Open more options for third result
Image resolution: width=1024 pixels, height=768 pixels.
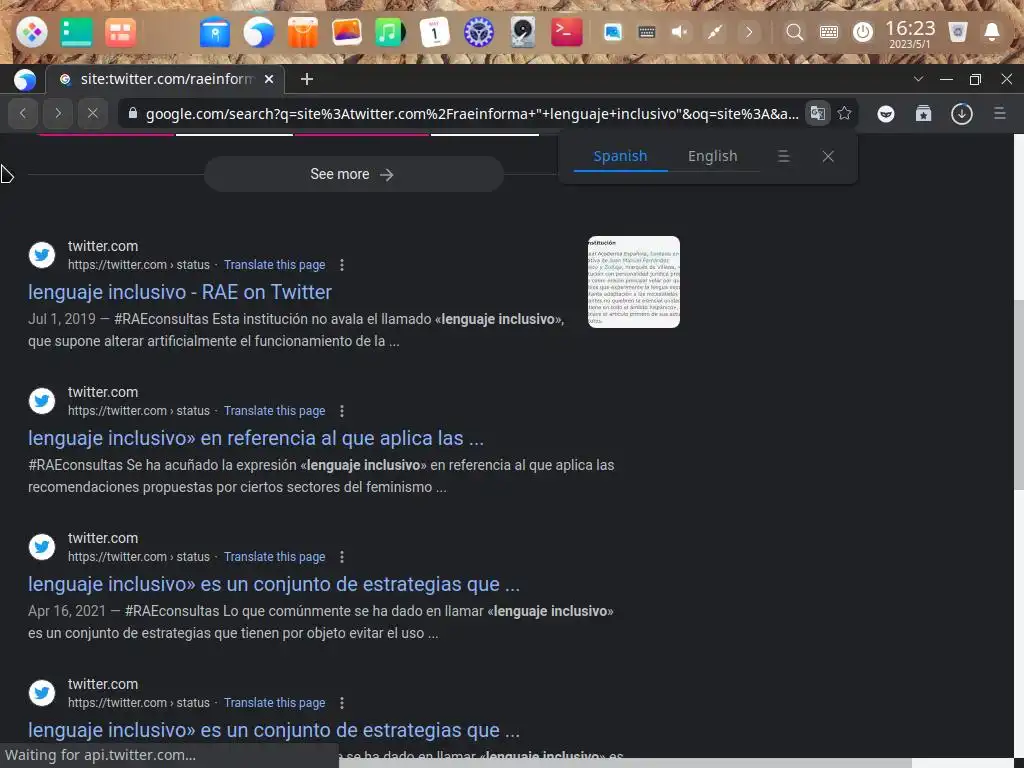pyautogui.click(x=342, y=557)
